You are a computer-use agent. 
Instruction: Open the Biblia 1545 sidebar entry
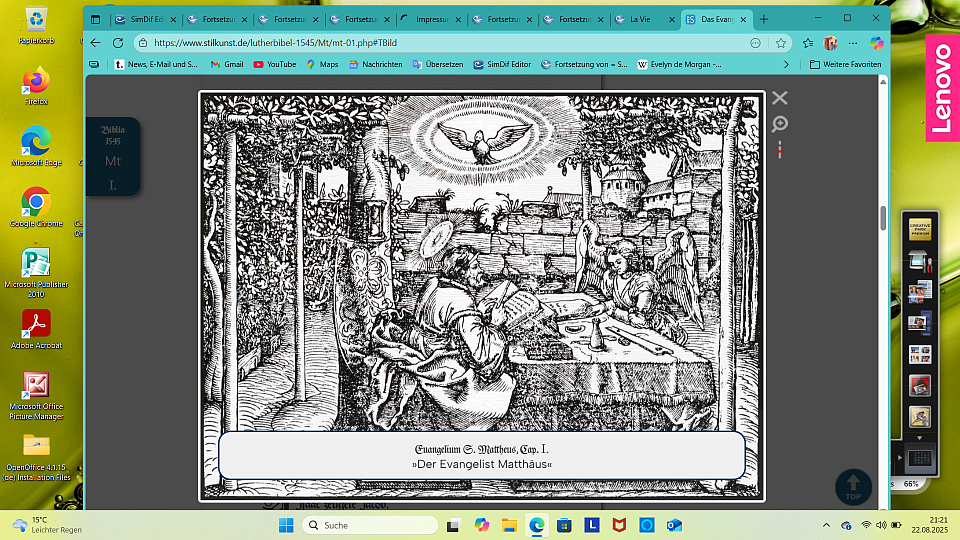(x=113, y=135)
